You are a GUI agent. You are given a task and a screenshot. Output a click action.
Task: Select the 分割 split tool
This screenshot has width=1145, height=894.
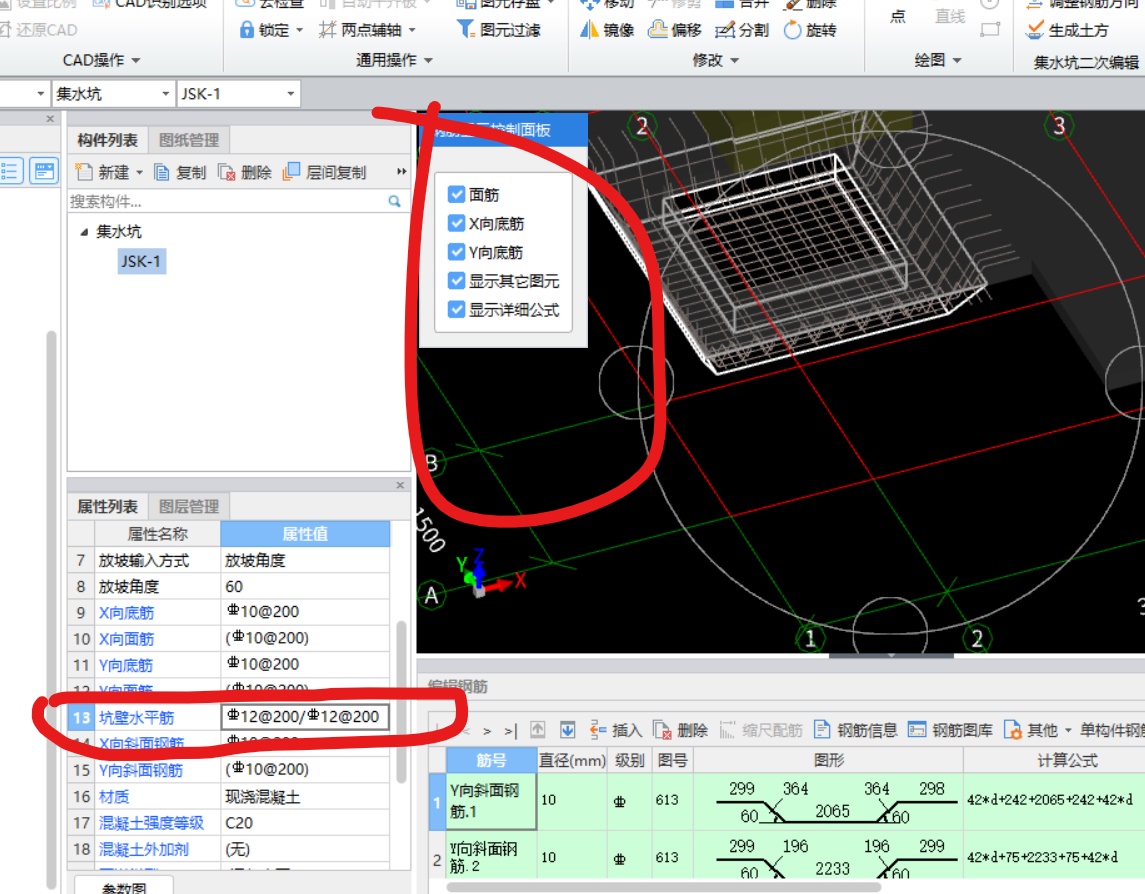tap(742, 30)
